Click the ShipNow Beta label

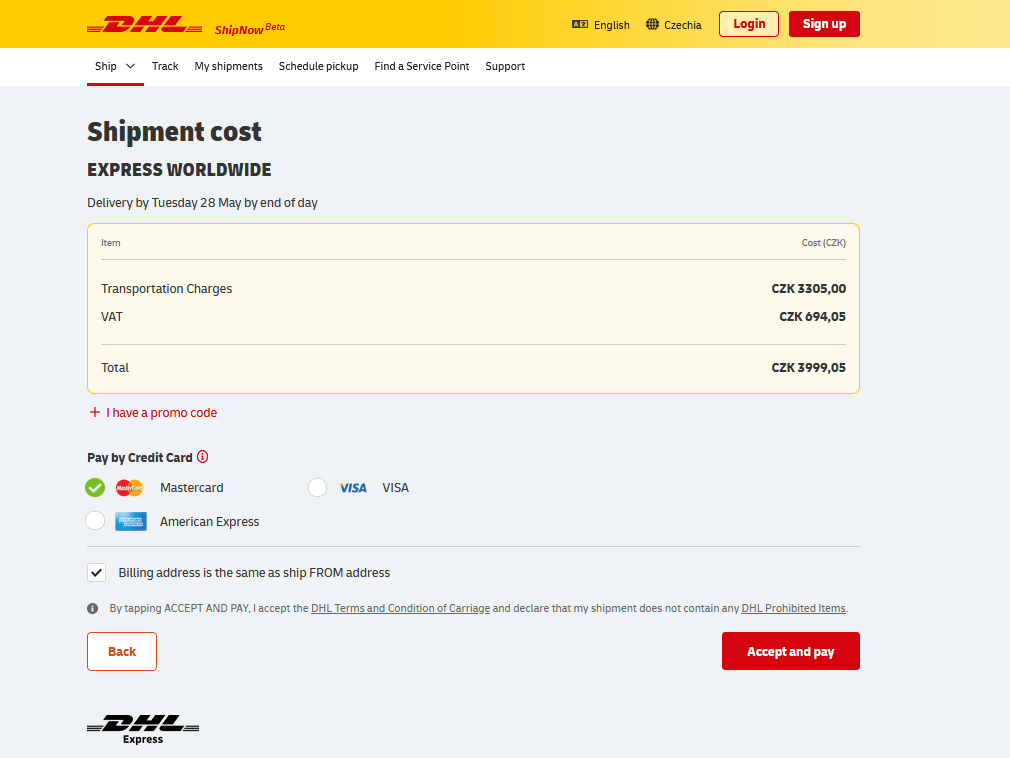[250, 28]
